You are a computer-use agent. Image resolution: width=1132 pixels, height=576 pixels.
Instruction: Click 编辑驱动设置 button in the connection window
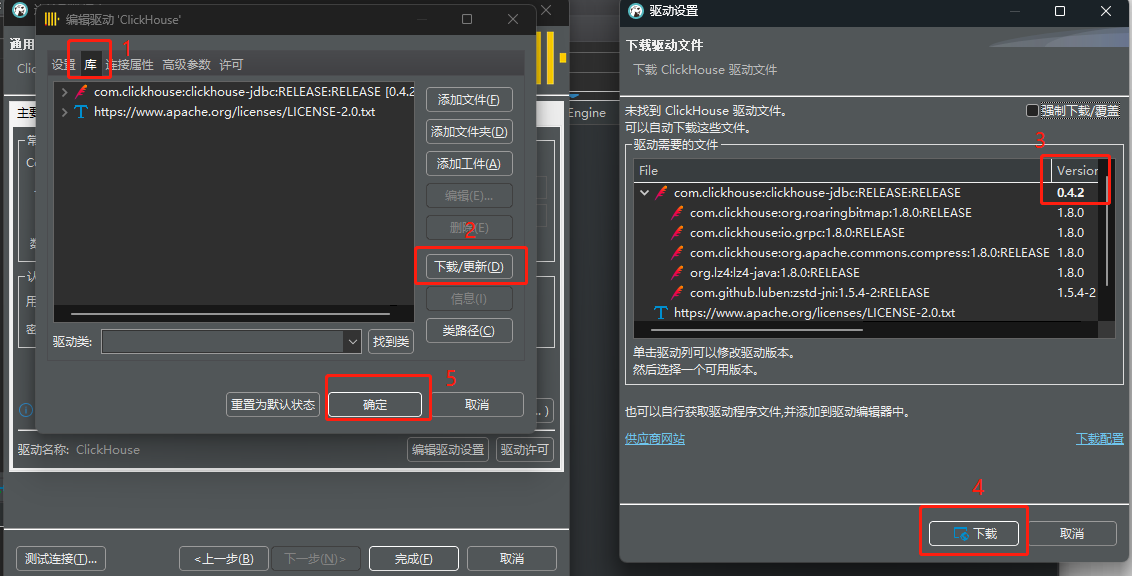[x=448, y=449]
